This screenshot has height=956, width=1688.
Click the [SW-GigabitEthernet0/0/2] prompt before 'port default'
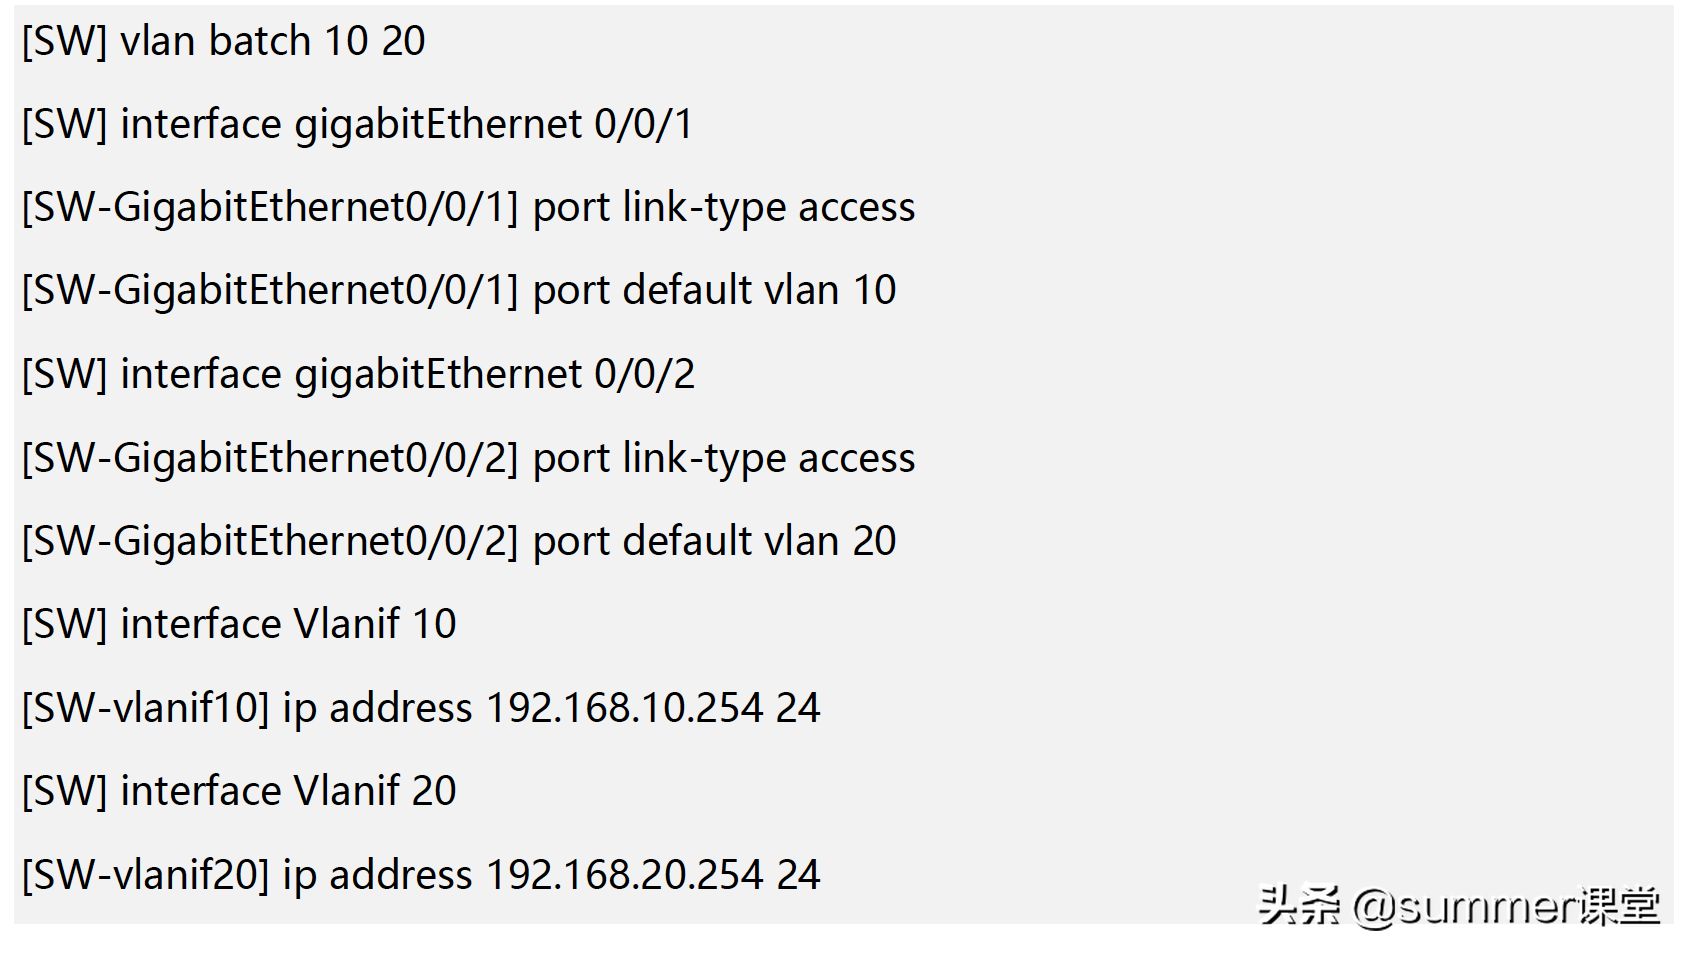pos(270,541)
